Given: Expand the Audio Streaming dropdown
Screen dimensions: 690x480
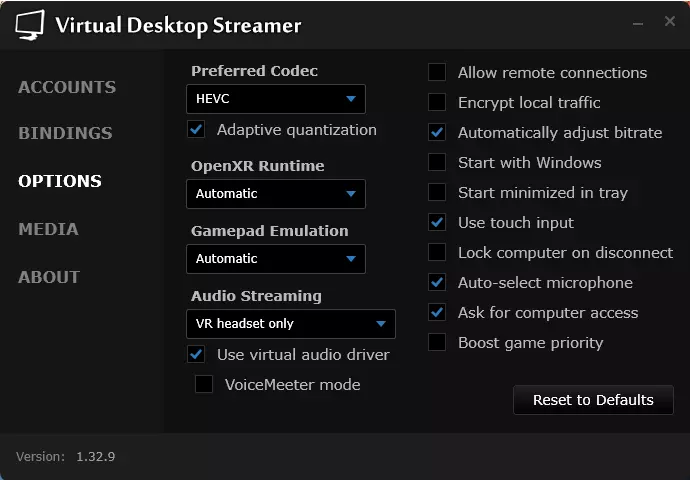Looking at the screenshot, I should (x=291, y=324).
